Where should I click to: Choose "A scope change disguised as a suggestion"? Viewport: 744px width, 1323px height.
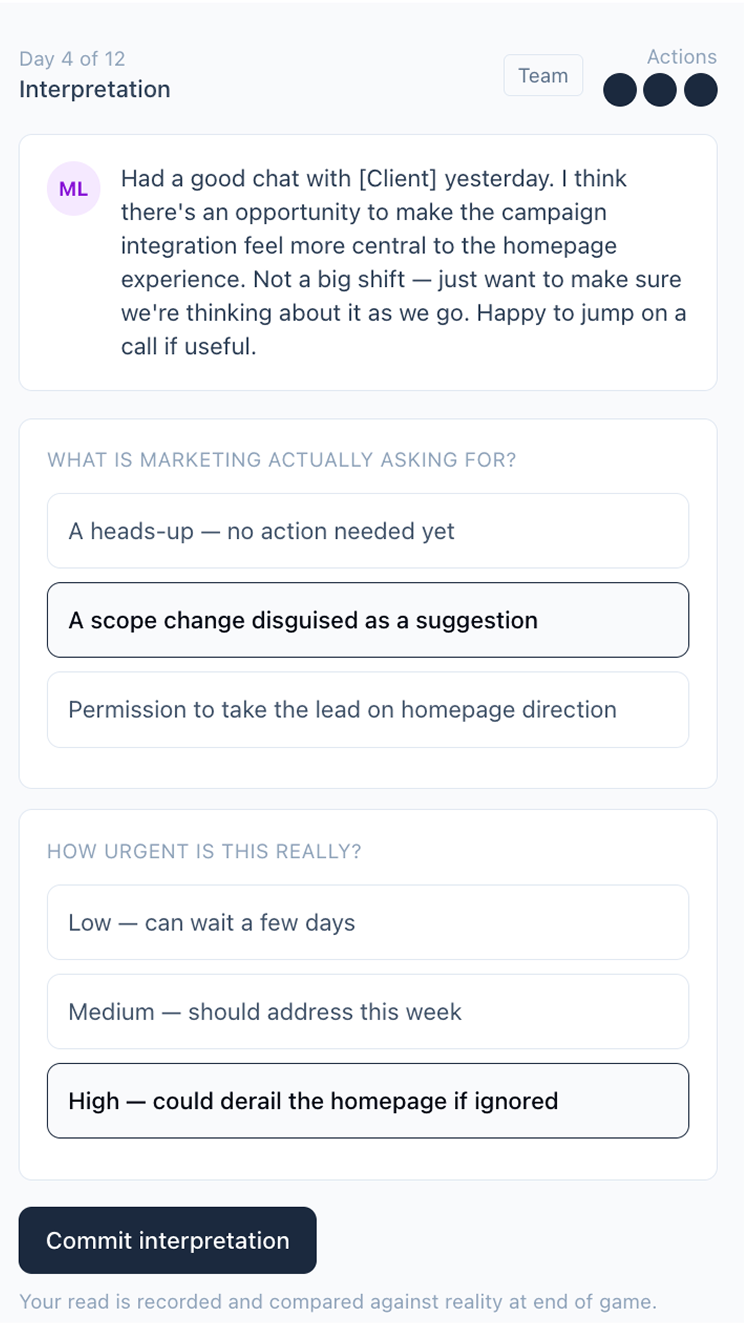pos(368,620)
